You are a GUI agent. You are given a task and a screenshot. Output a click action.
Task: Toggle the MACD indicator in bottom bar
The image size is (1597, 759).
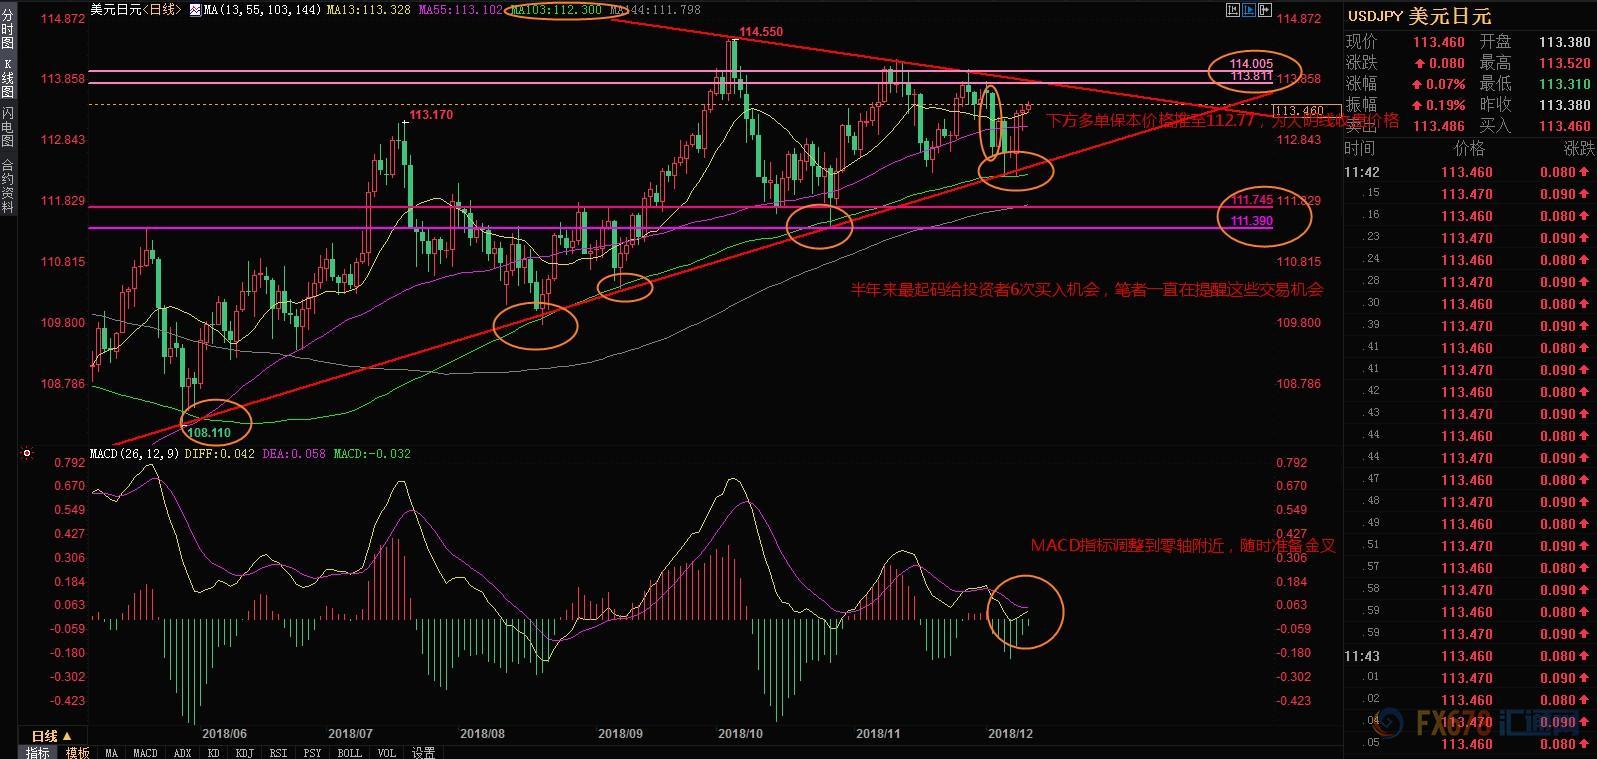pyautogui.click(x=145, y=752)
